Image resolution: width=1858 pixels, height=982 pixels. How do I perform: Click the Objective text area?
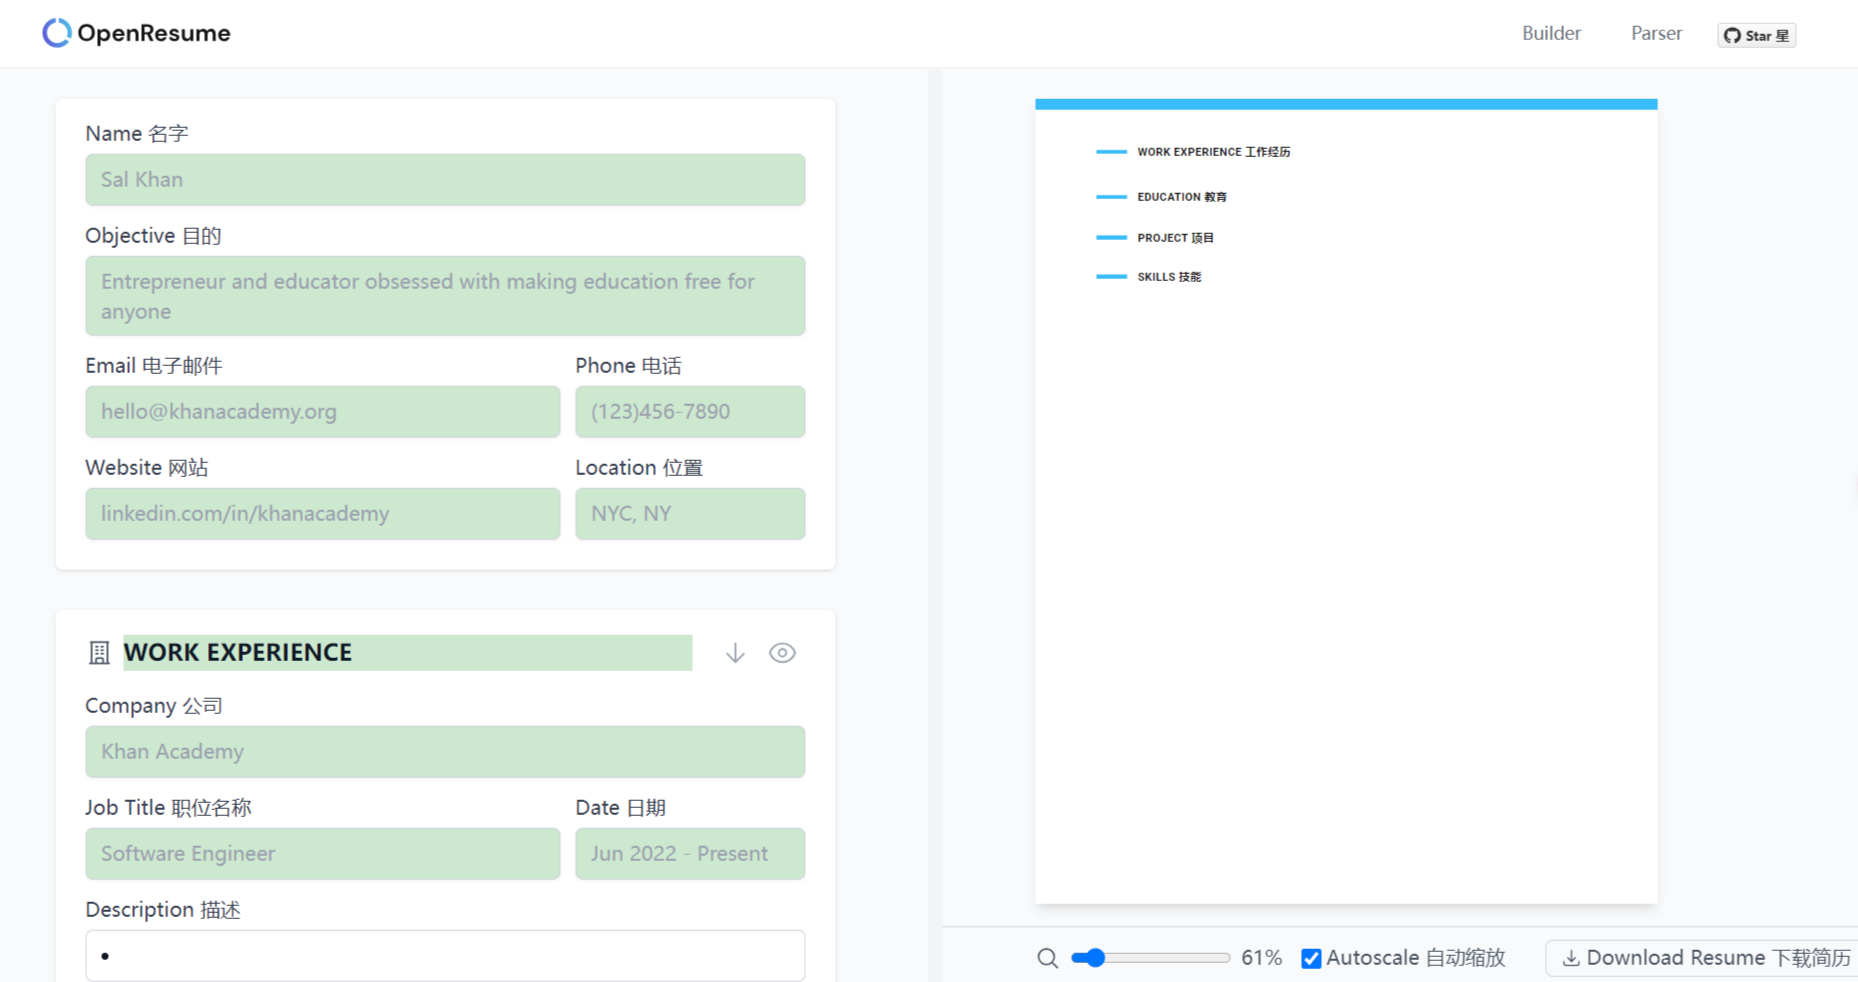(x=445, y=296)
